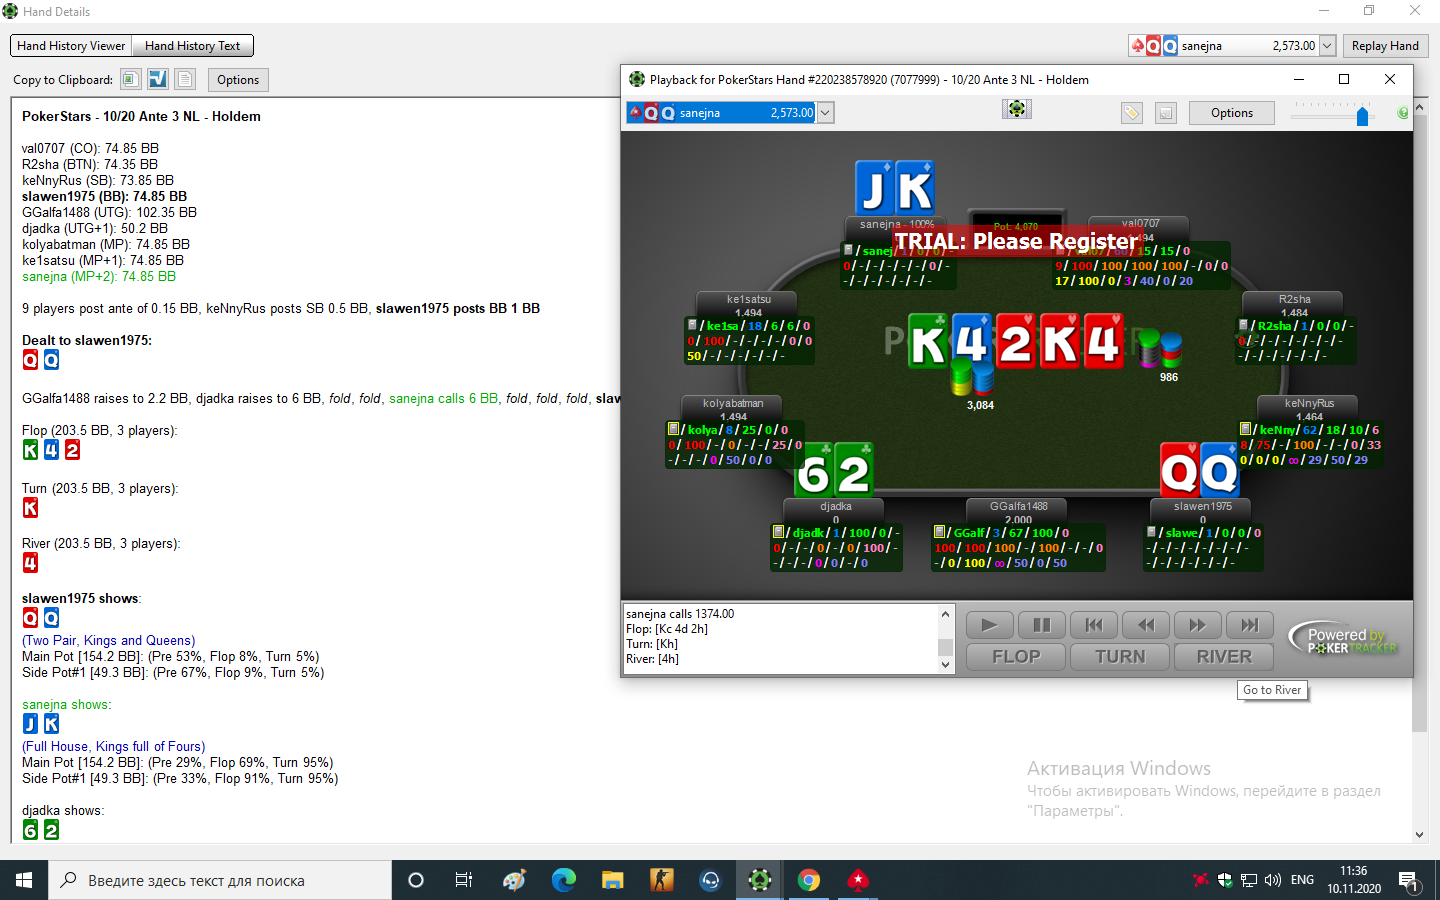Open Options in Hand Details window
The height and width of the screenshot is (900, 1440).
[238, 80]
